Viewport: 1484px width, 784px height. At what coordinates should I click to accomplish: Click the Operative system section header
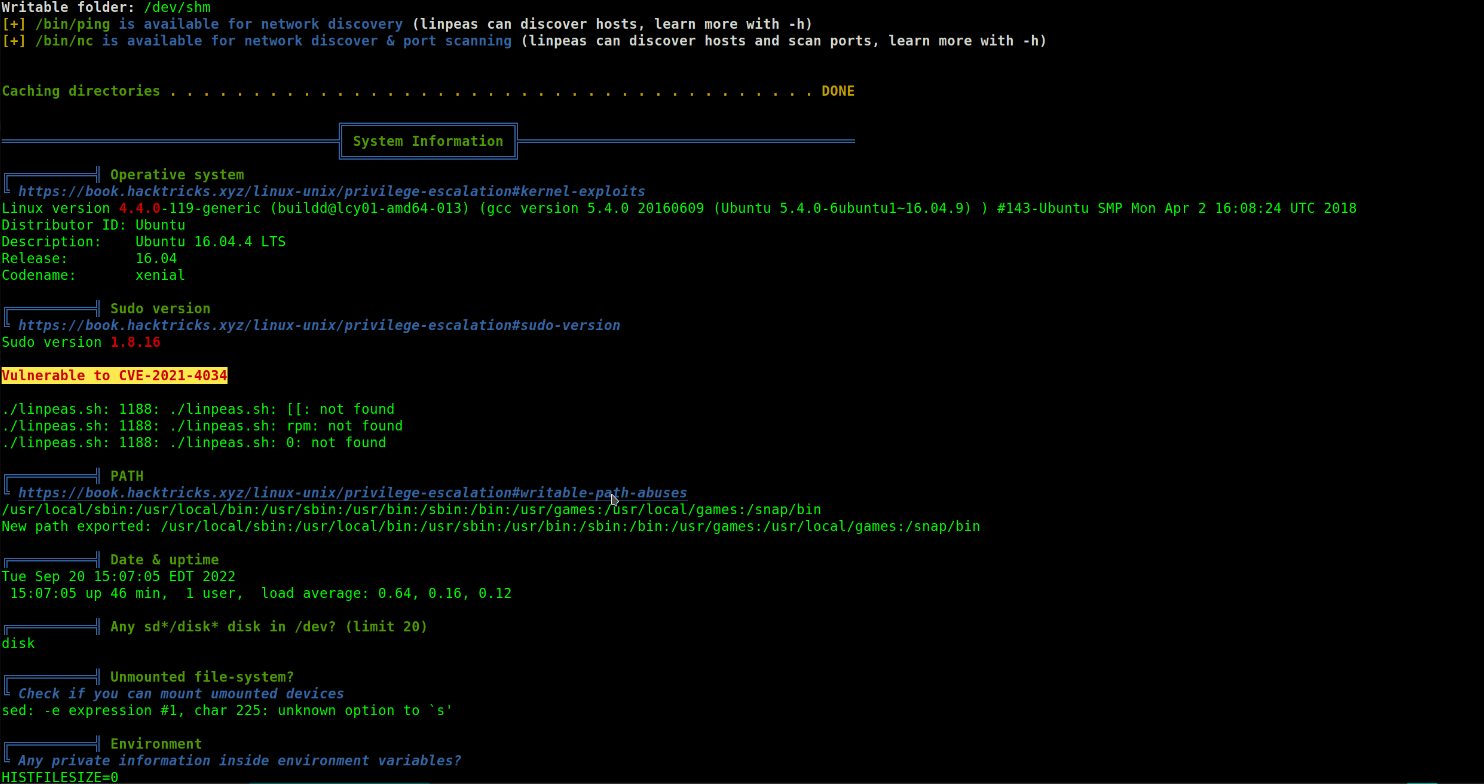[x=177, y=174]
